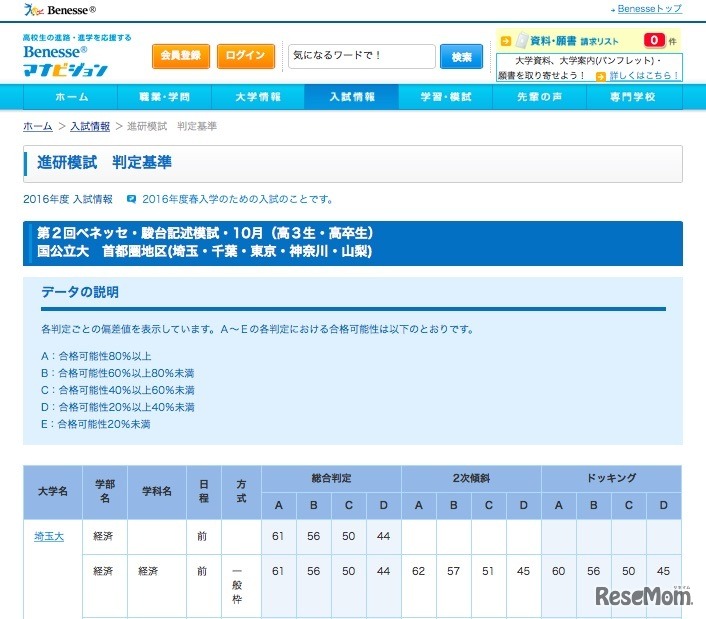
Task: Click the 2次傾斜 A value 62
Action: coord(418,571)
